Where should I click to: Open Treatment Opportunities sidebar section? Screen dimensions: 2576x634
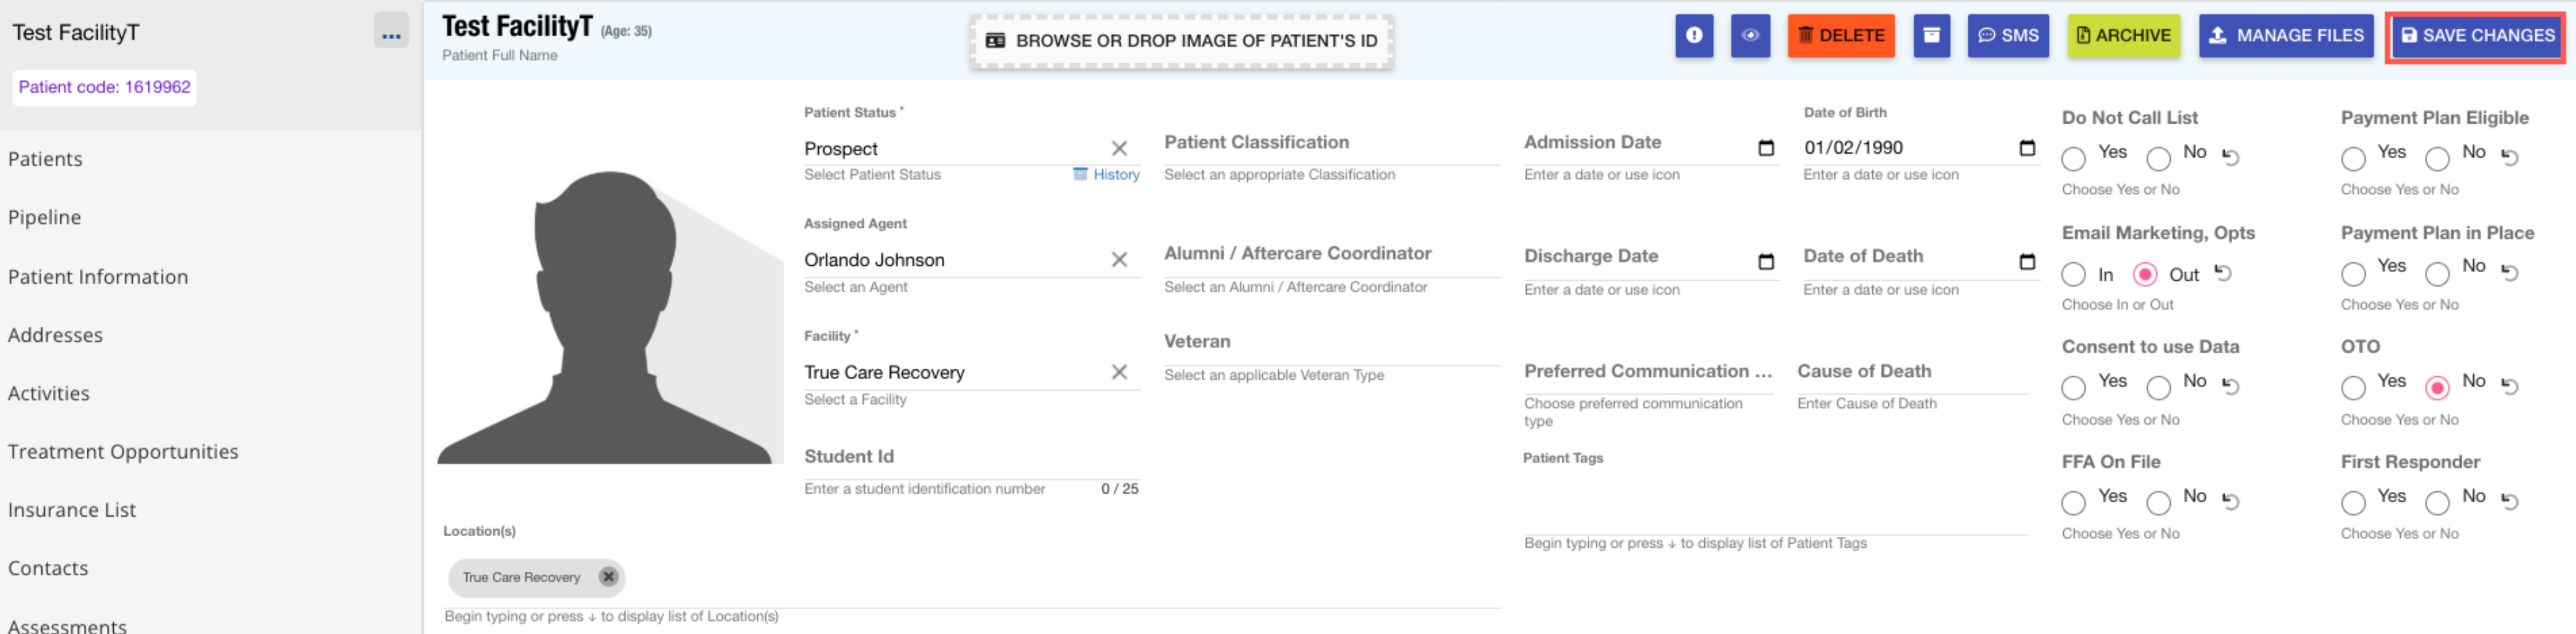point(123,452)
